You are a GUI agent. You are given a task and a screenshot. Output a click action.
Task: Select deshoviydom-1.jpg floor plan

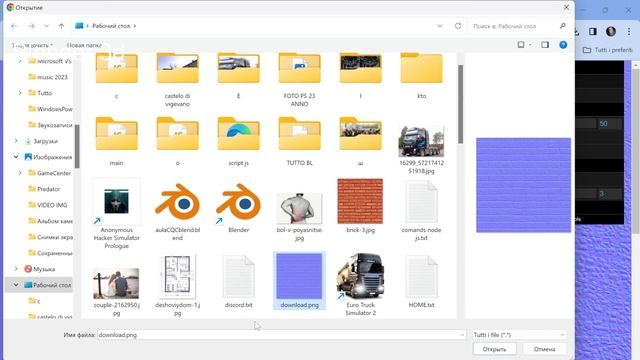point(178,286)
